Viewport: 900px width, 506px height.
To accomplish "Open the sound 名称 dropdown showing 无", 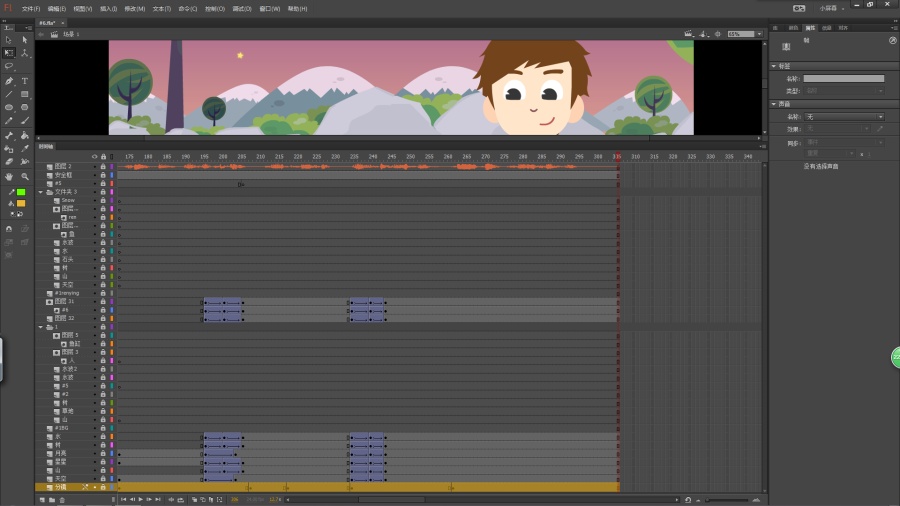I will pyautogui.click(x=844, y=116).
